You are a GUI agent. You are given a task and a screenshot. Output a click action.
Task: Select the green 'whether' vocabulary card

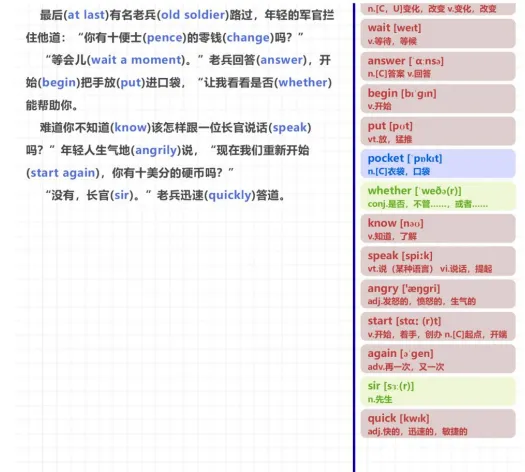tap(438, 196)
